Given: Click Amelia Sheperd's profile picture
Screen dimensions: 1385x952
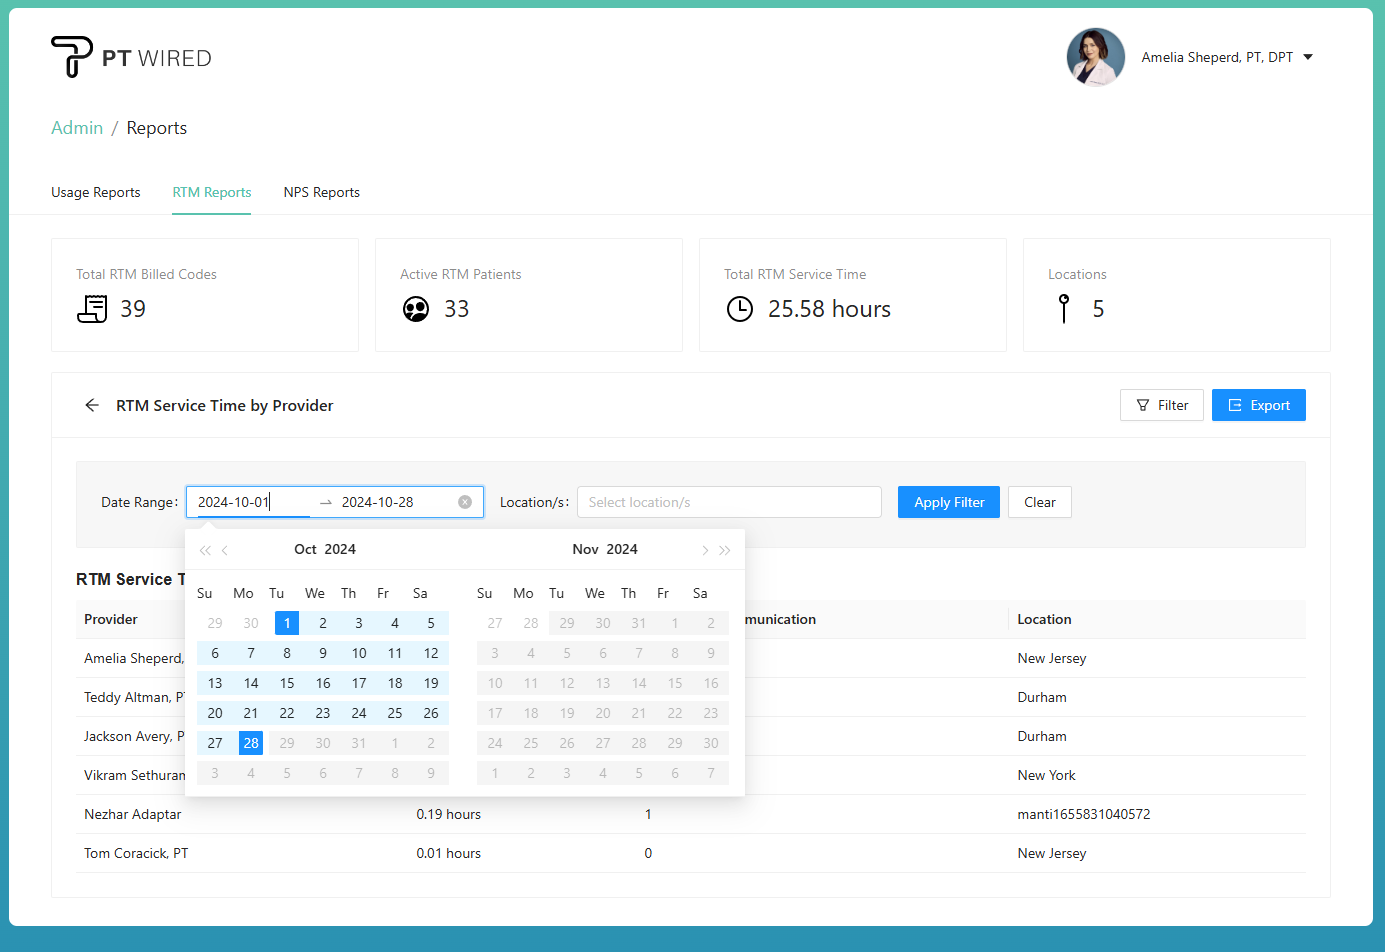Looking at the screenshot, I should [x=1095, y=57].
